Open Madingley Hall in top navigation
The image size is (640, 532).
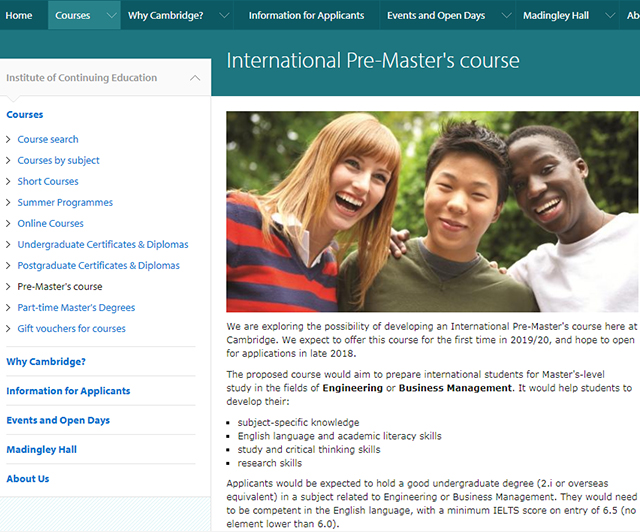556,16
